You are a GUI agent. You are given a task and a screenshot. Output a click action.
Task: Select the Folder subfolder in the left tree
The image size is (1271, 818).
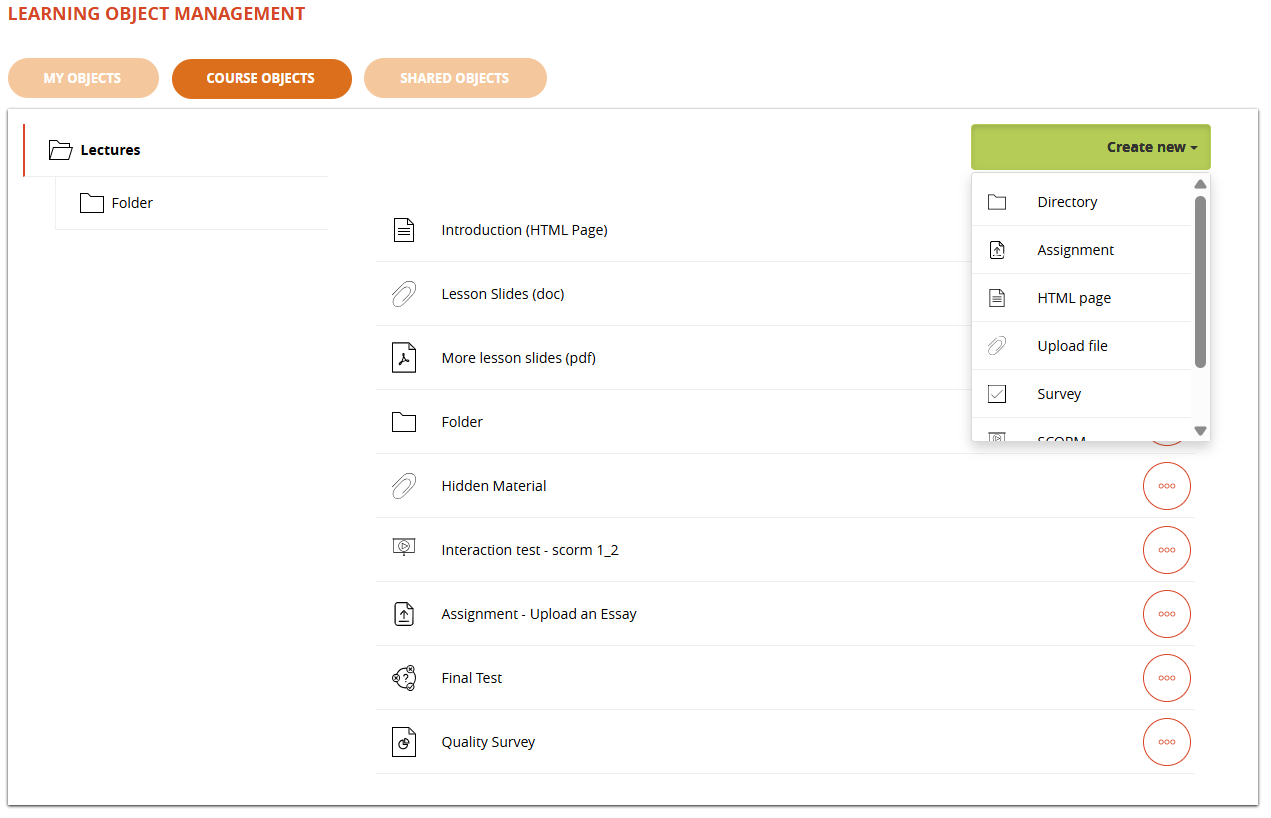[x=131, y=203]
